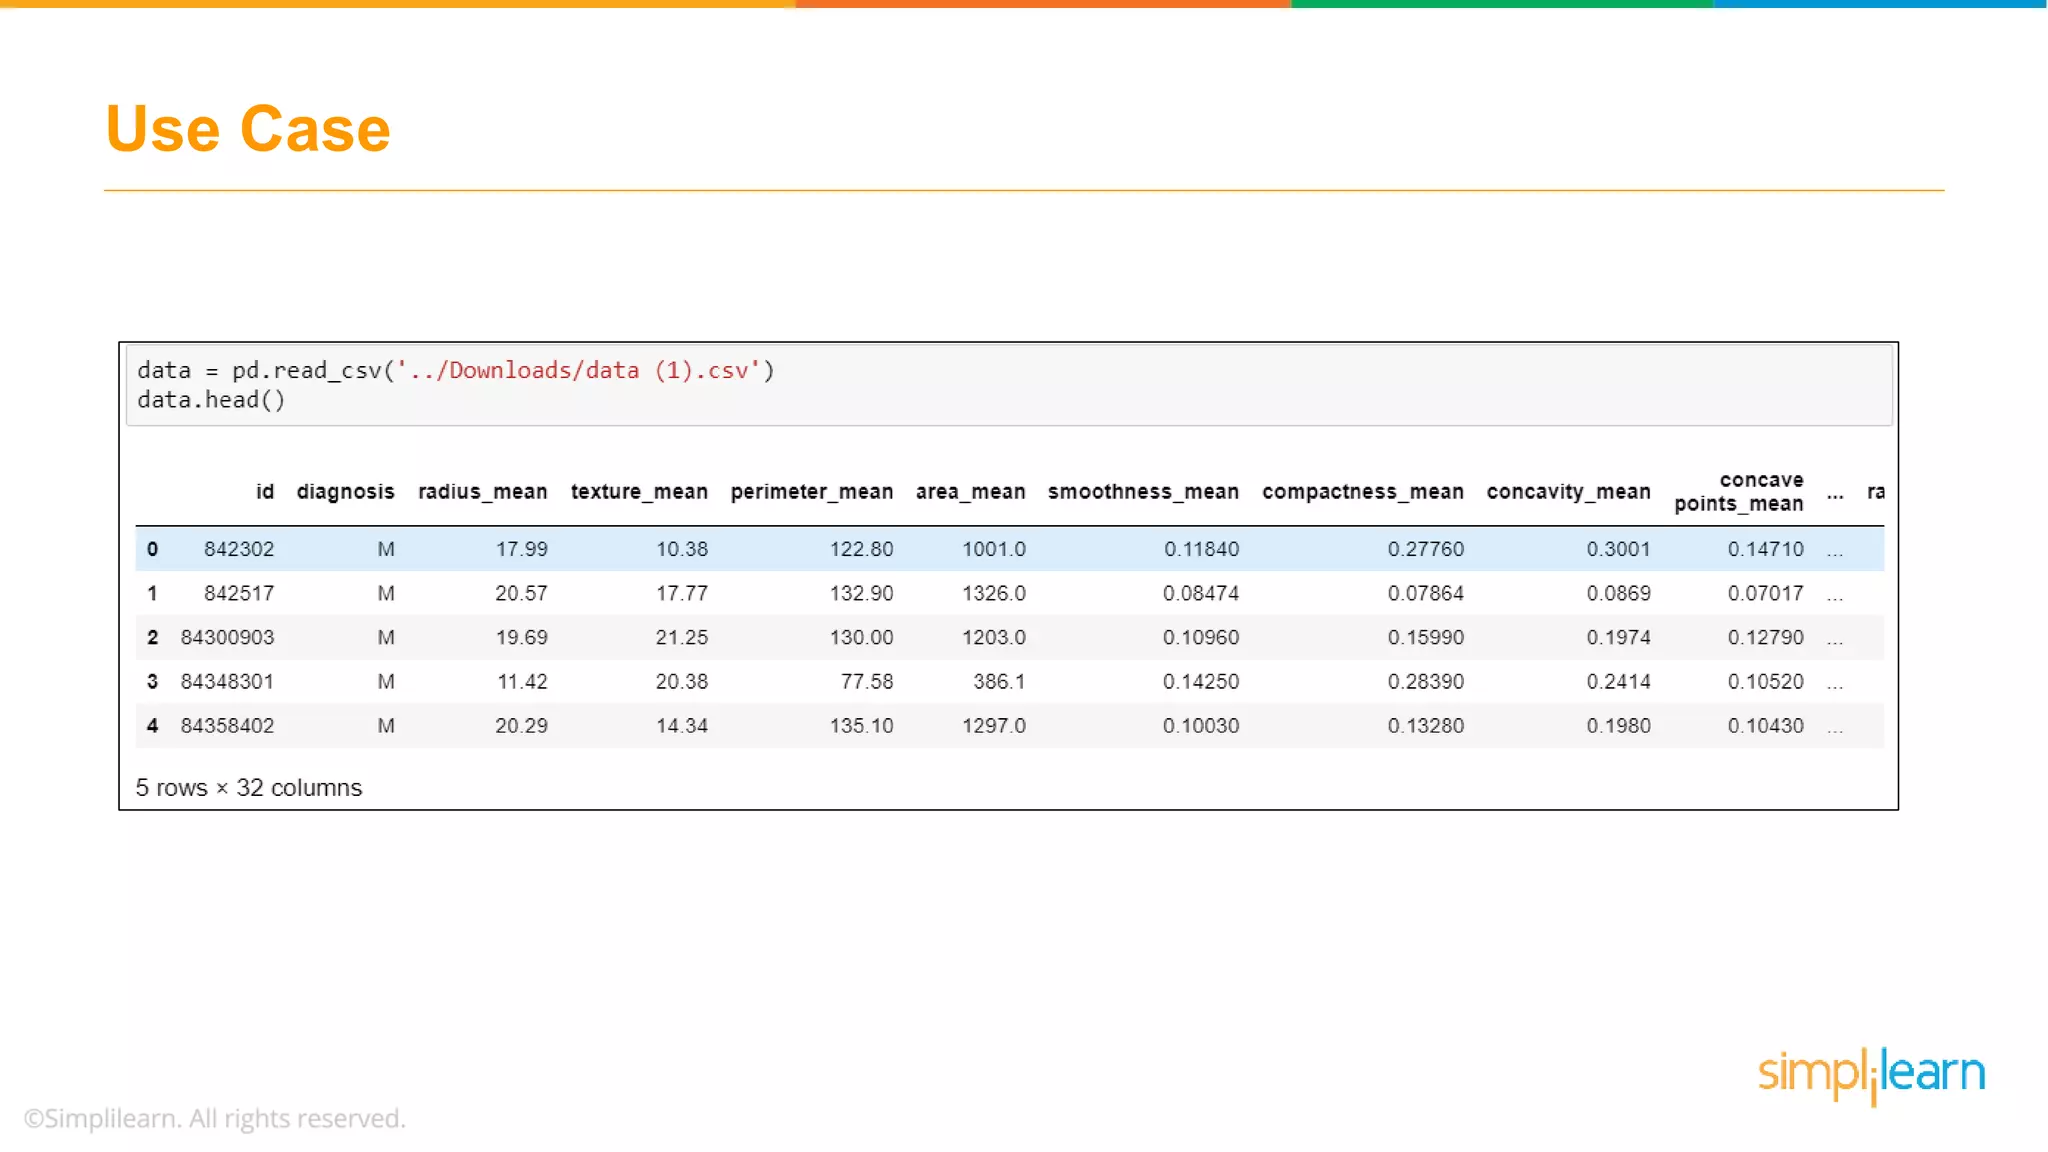Click perimeter_mean value 135.10
Image resolution: width=2048 pixels, height=1152 pixels.
(862, 725)
